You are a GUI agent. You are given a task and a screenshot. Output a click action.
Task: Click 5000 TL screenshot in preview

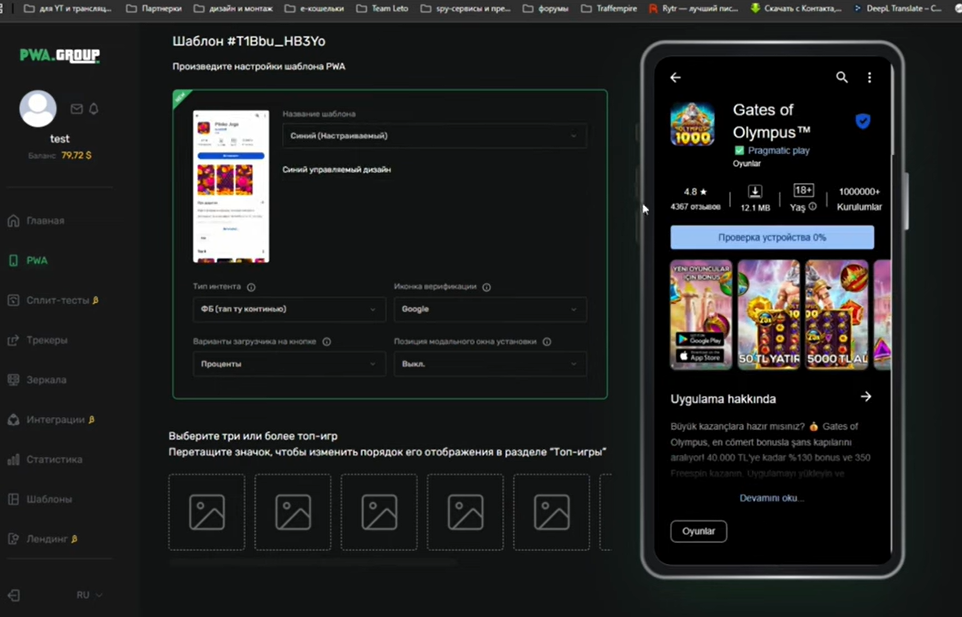[837, 315]
